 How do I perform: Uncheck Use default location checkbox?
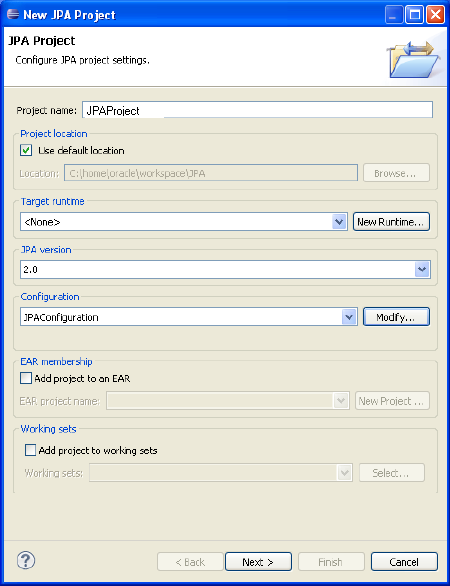pyautogui.click(x=26, y=151)
